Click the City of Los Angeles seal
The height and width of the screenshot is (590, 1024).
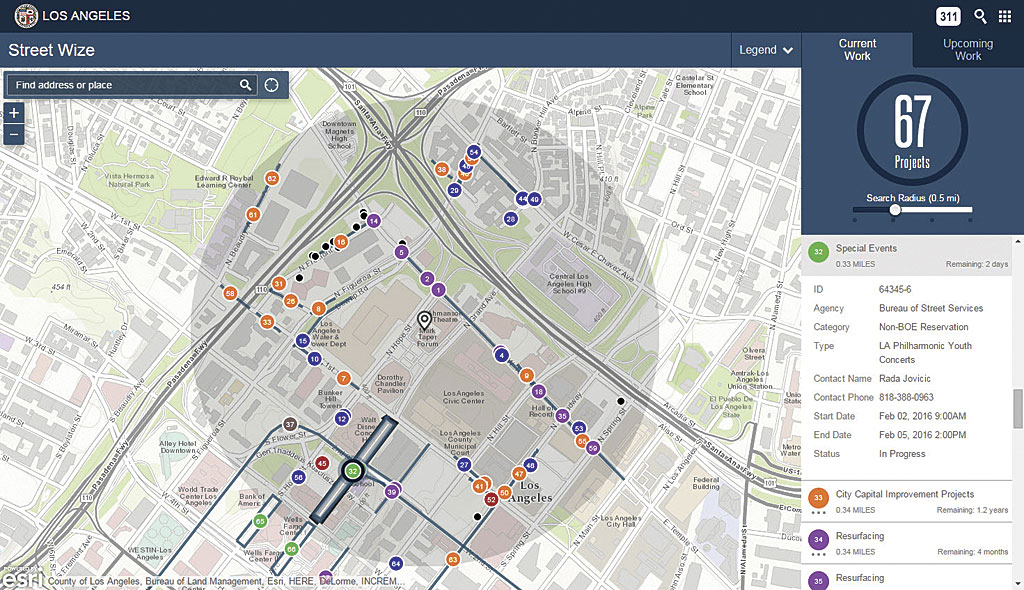coord(26,16)
